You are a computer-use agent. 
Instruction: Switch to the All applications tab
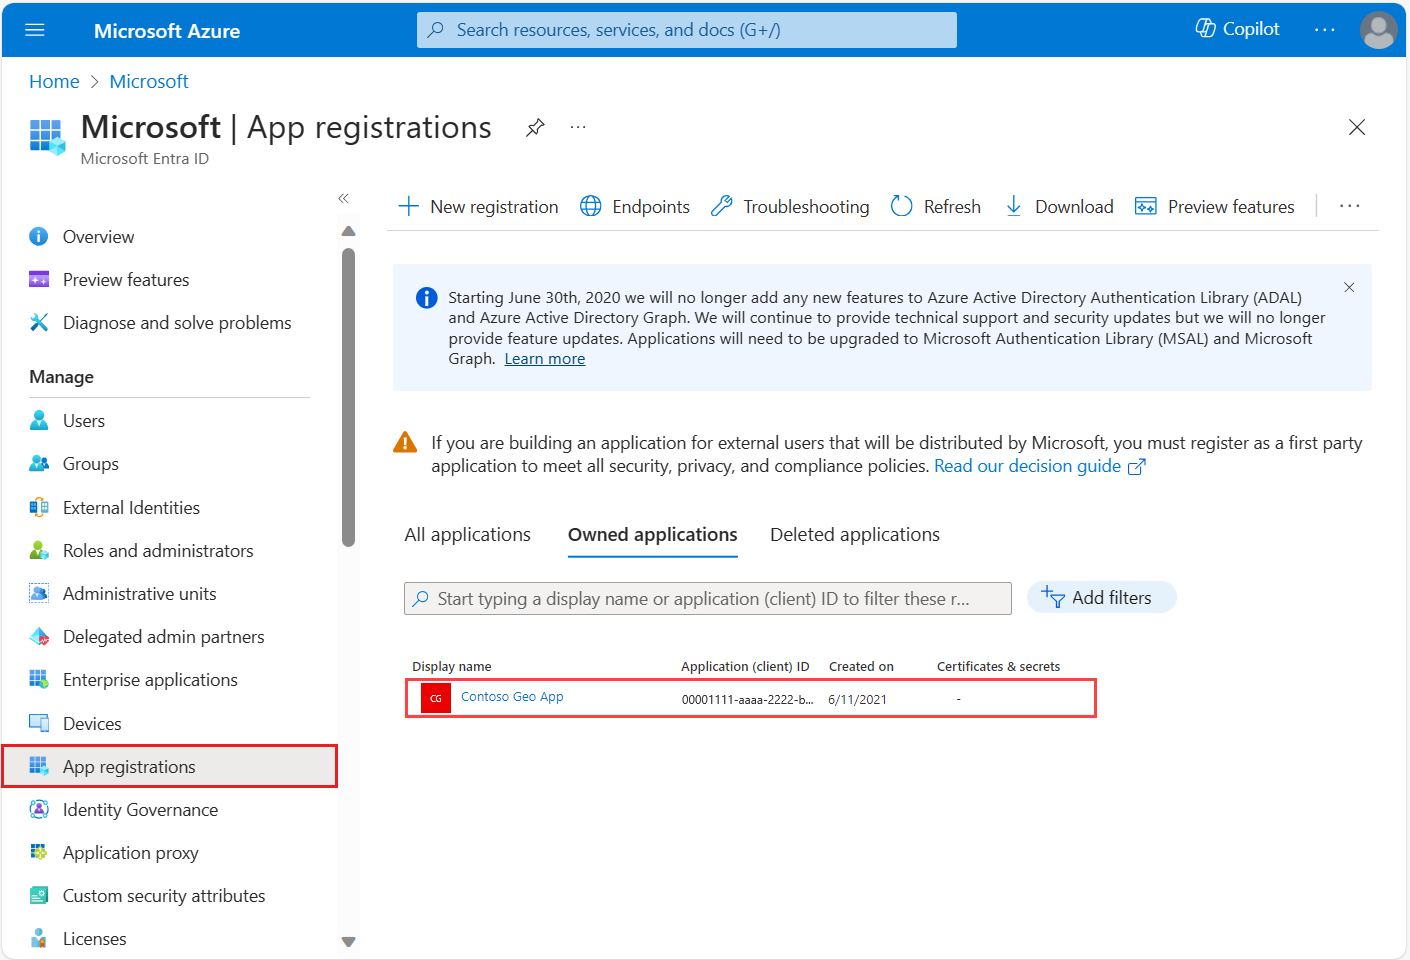click(x=467, y=534)
